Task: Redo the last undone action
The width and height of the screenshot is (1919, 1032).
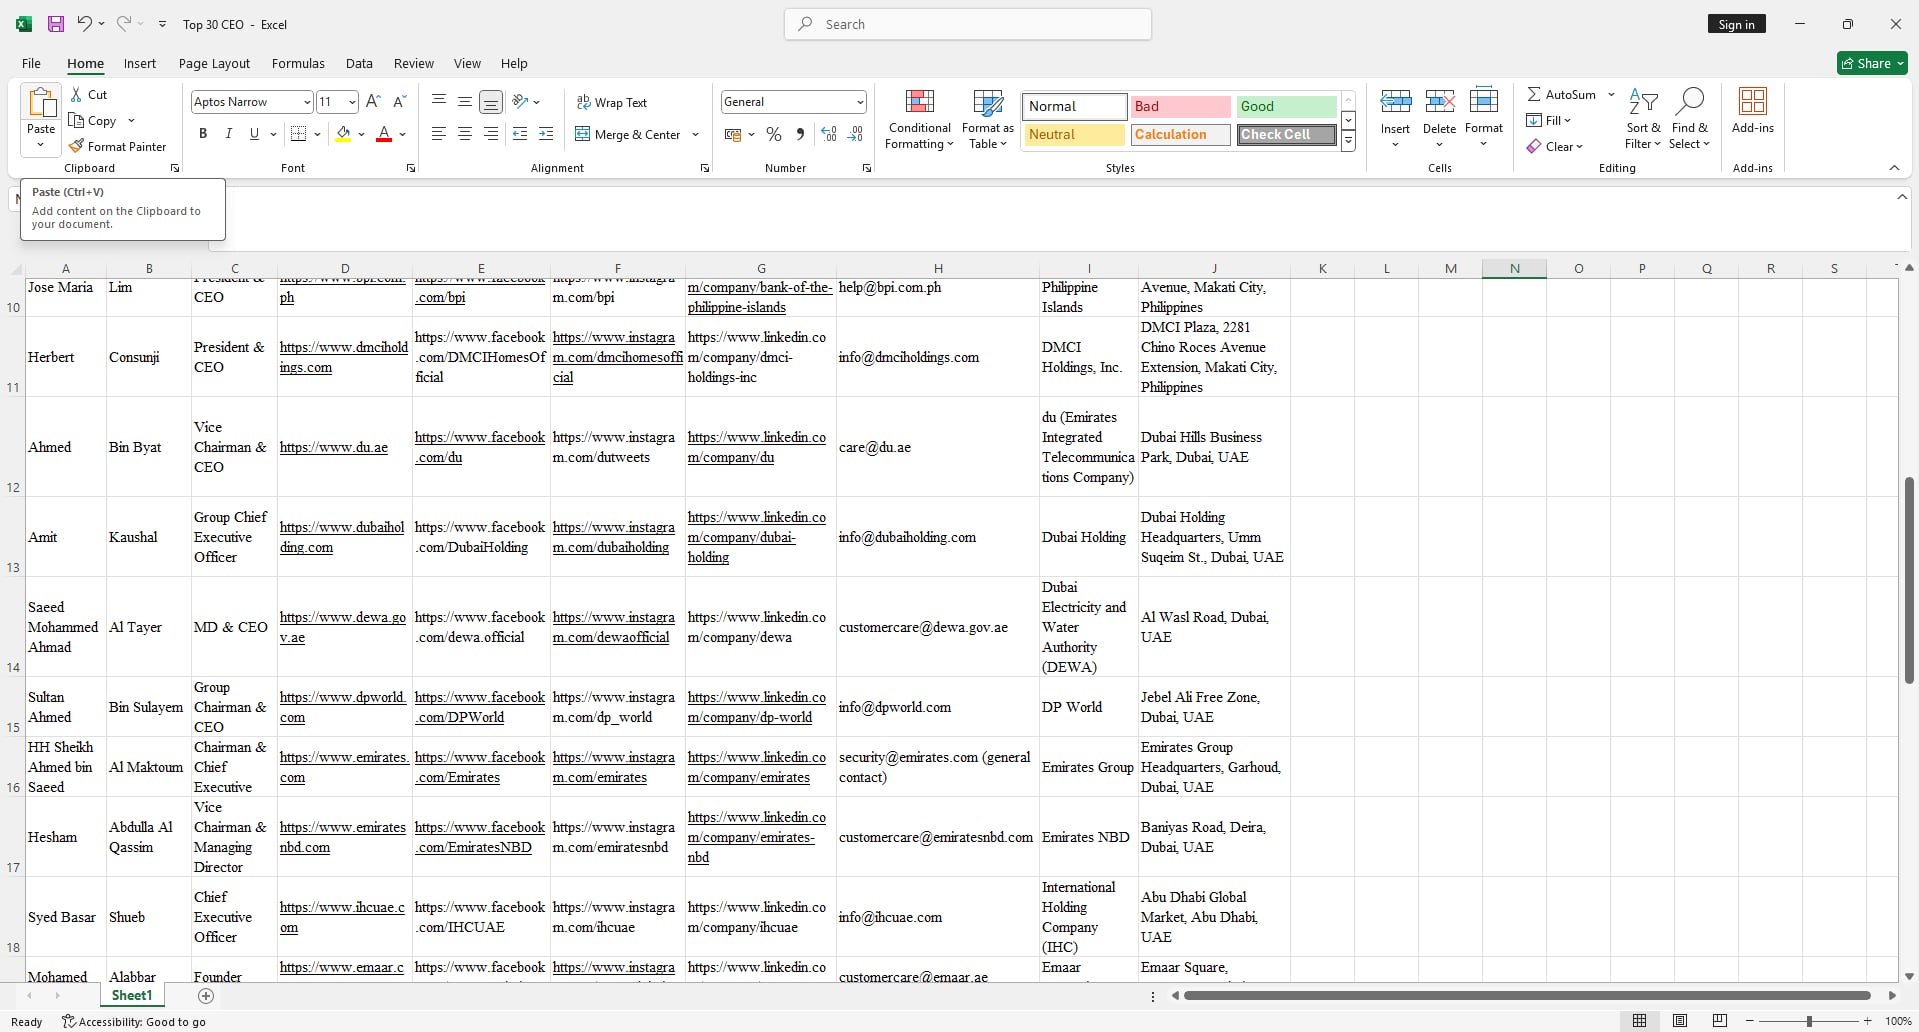Action: [x=124, y=24]
